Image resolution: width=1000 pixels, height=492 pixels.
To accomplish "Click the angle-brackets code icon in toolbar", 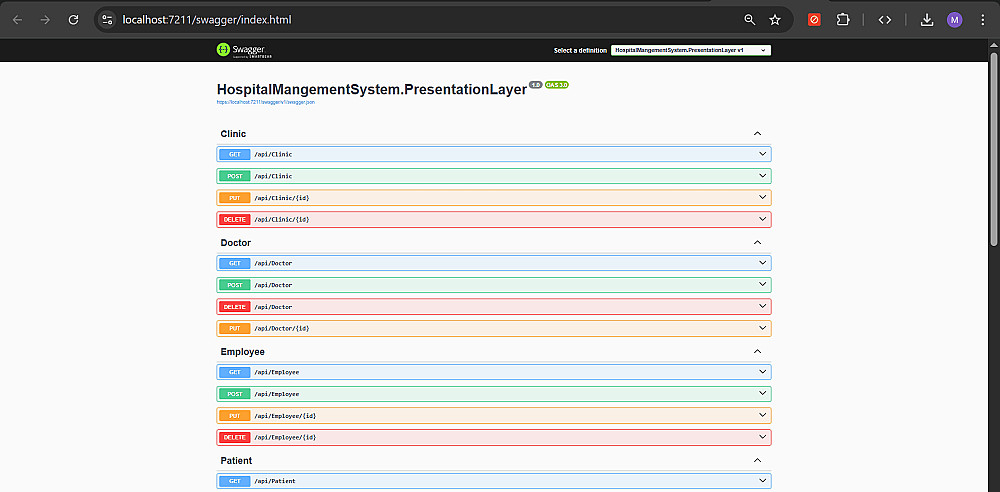I will tap(885, 20).
